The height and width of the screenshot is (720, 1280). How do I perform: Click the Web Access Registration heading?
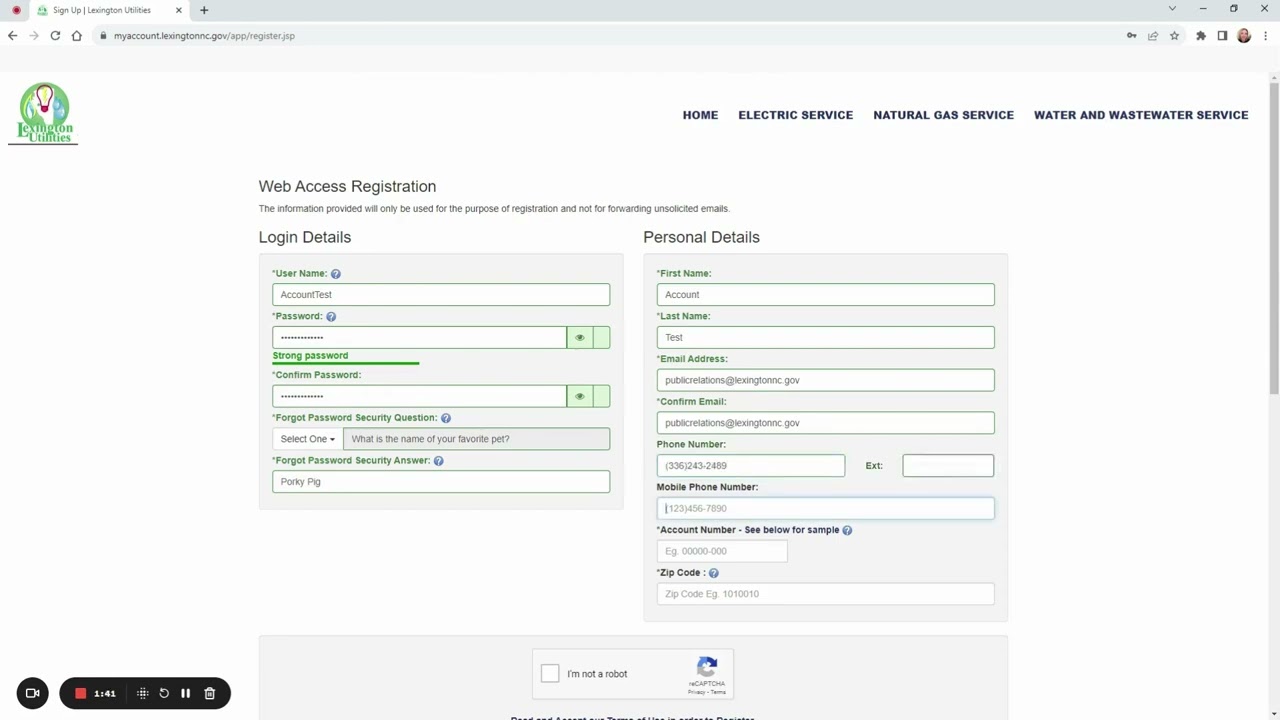[347, 187]
